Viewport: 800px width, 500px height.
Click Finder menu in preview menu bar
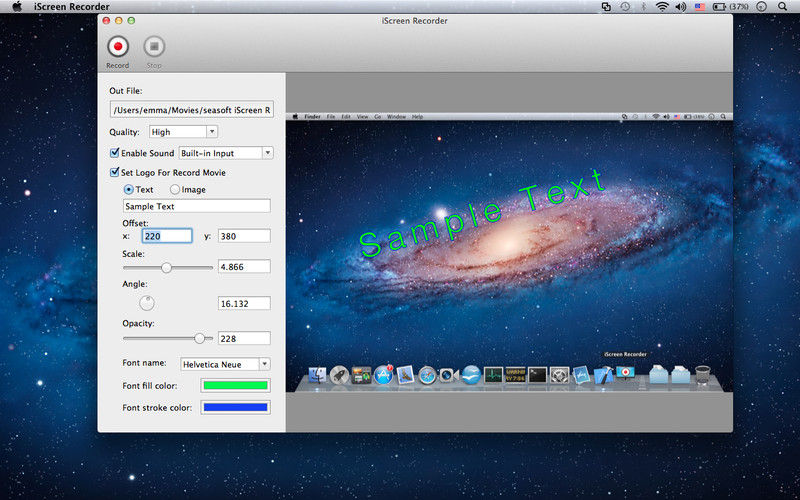(x=312, y=117)
